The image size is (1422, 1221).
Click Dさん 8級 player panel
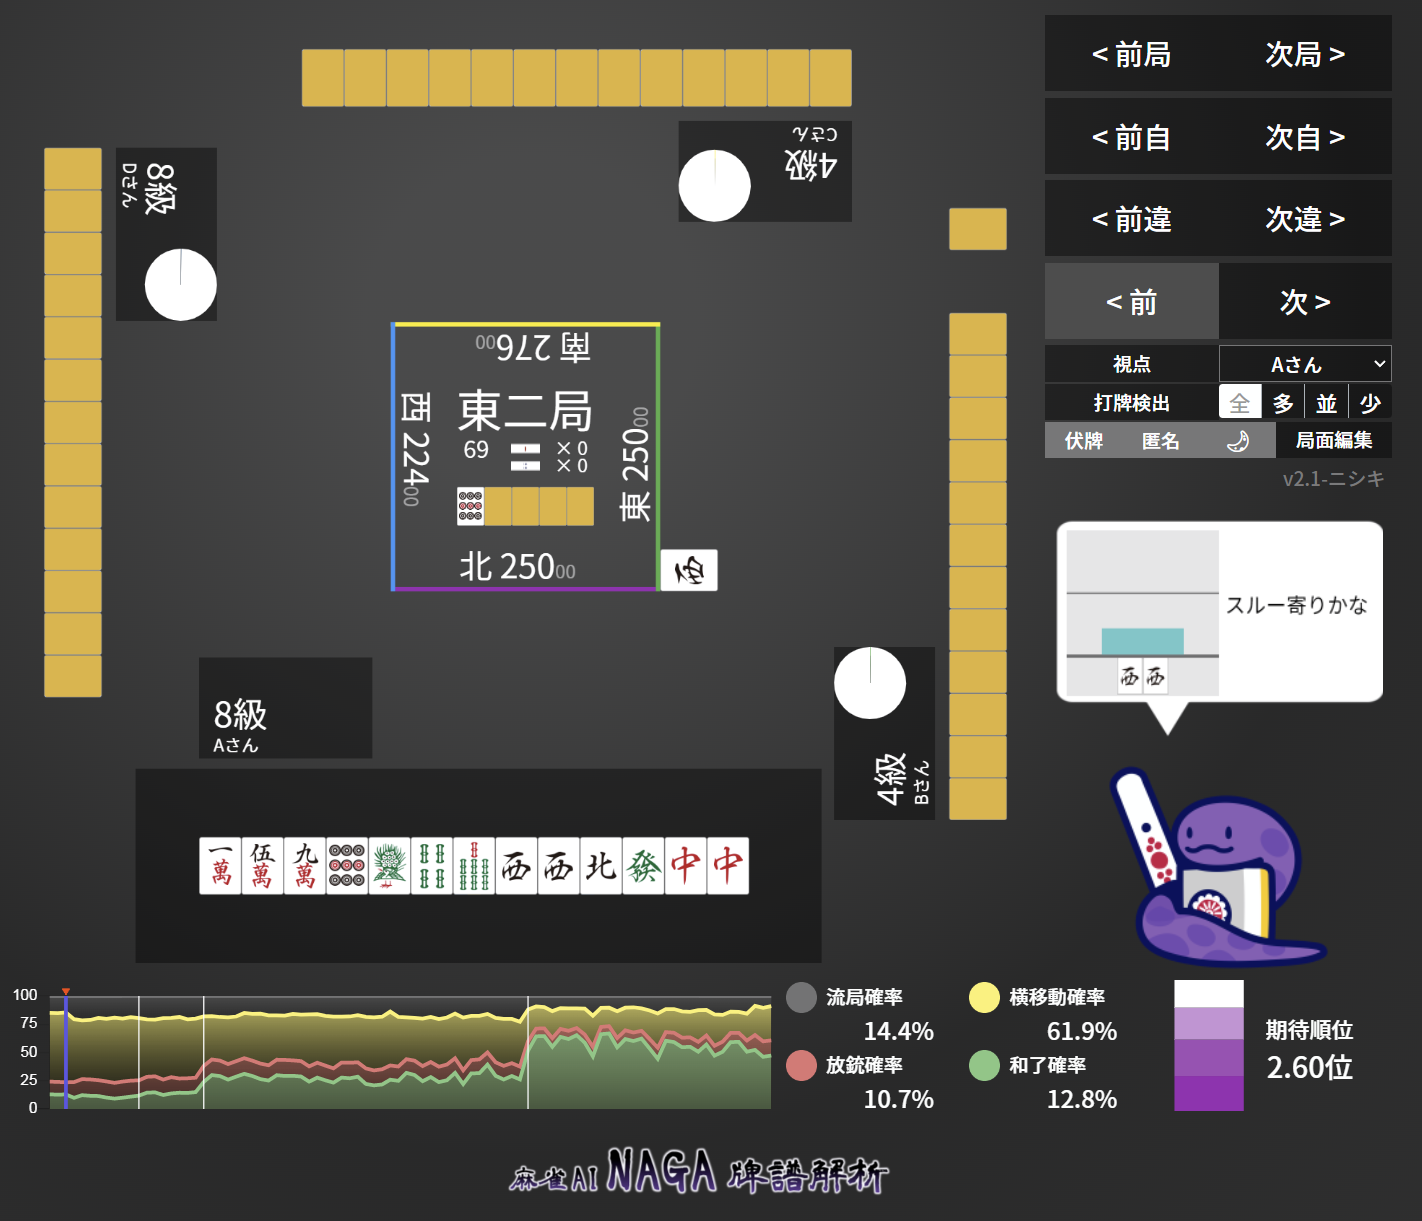pyautogui.click(x=166, y=234)
